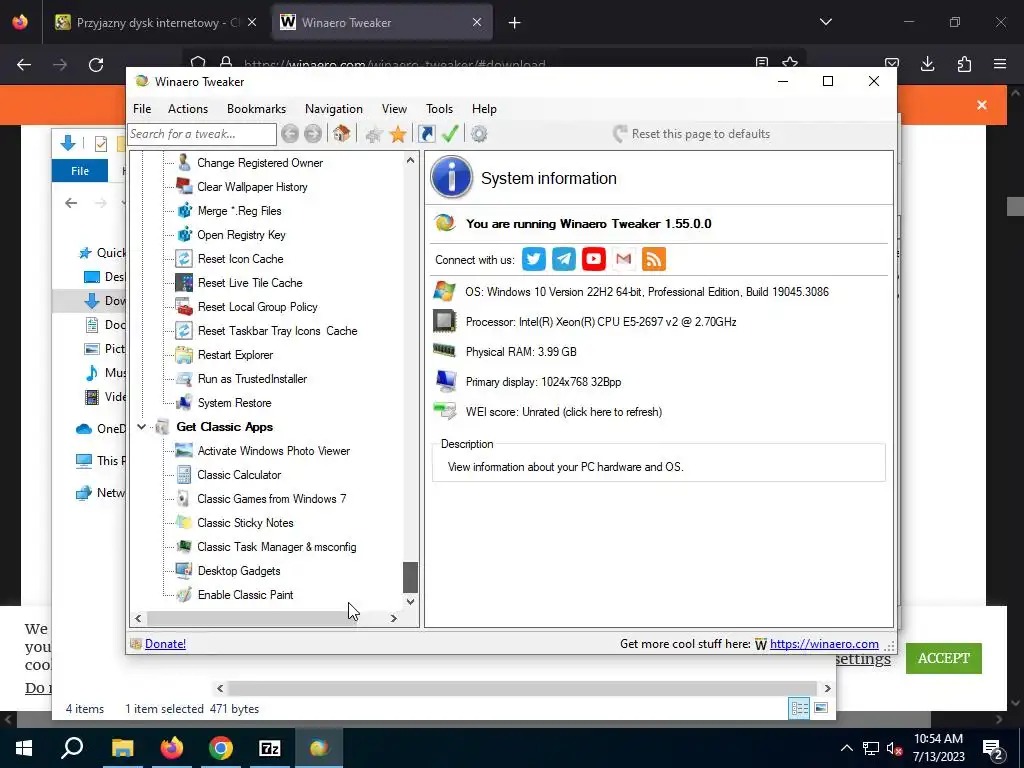
Task: Close the orange banner with X
Action: [982, 105]
